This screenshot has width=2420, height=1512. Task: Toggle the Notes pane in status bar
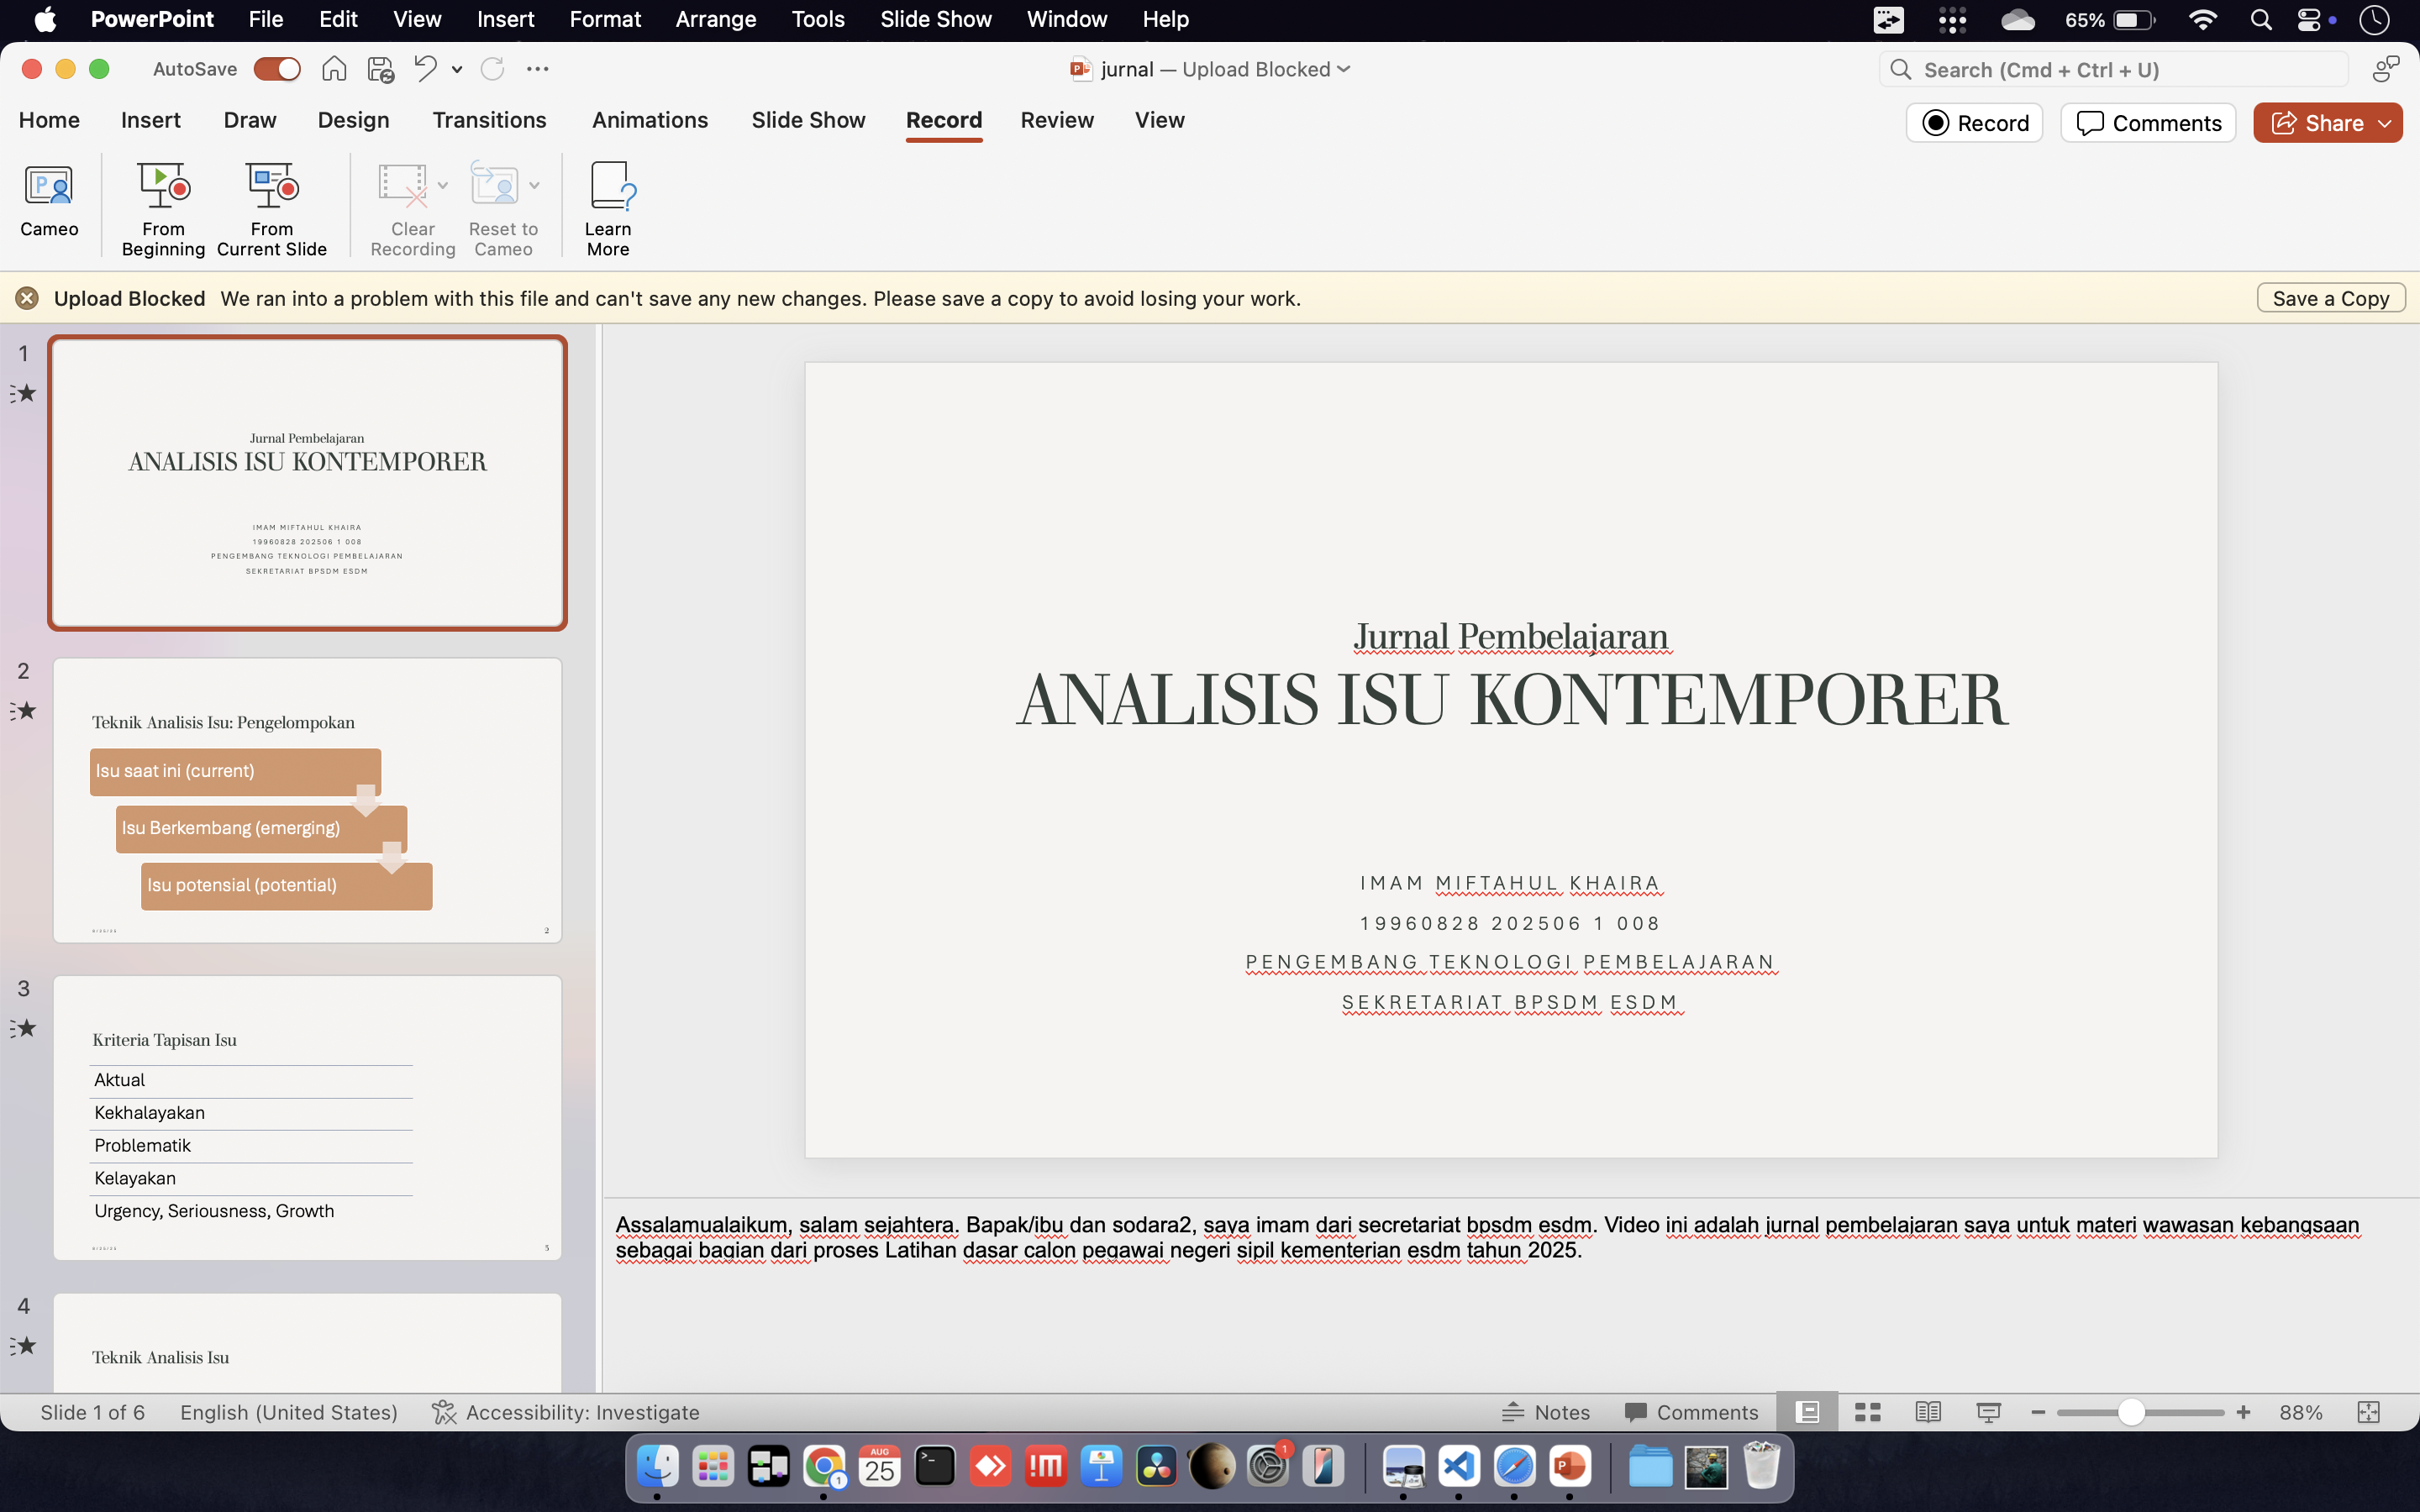(1546, 1412)
